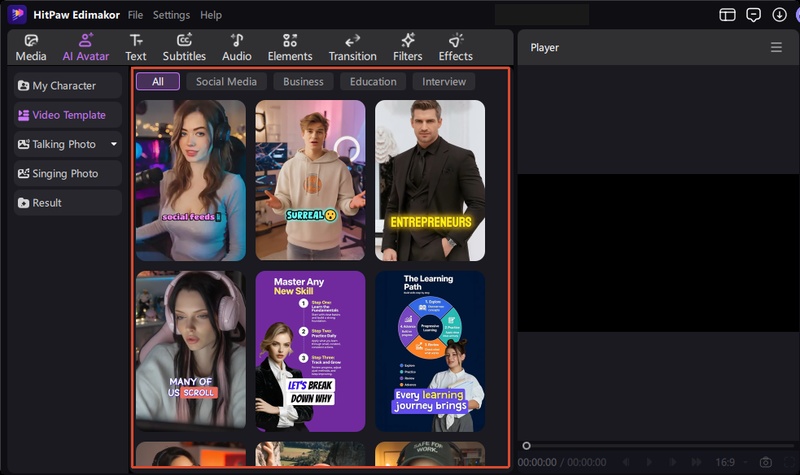The width and height of the screenshot is (800, 475).
Task: Click the snapshot camera icon in player
Action: tap(765, 462)
